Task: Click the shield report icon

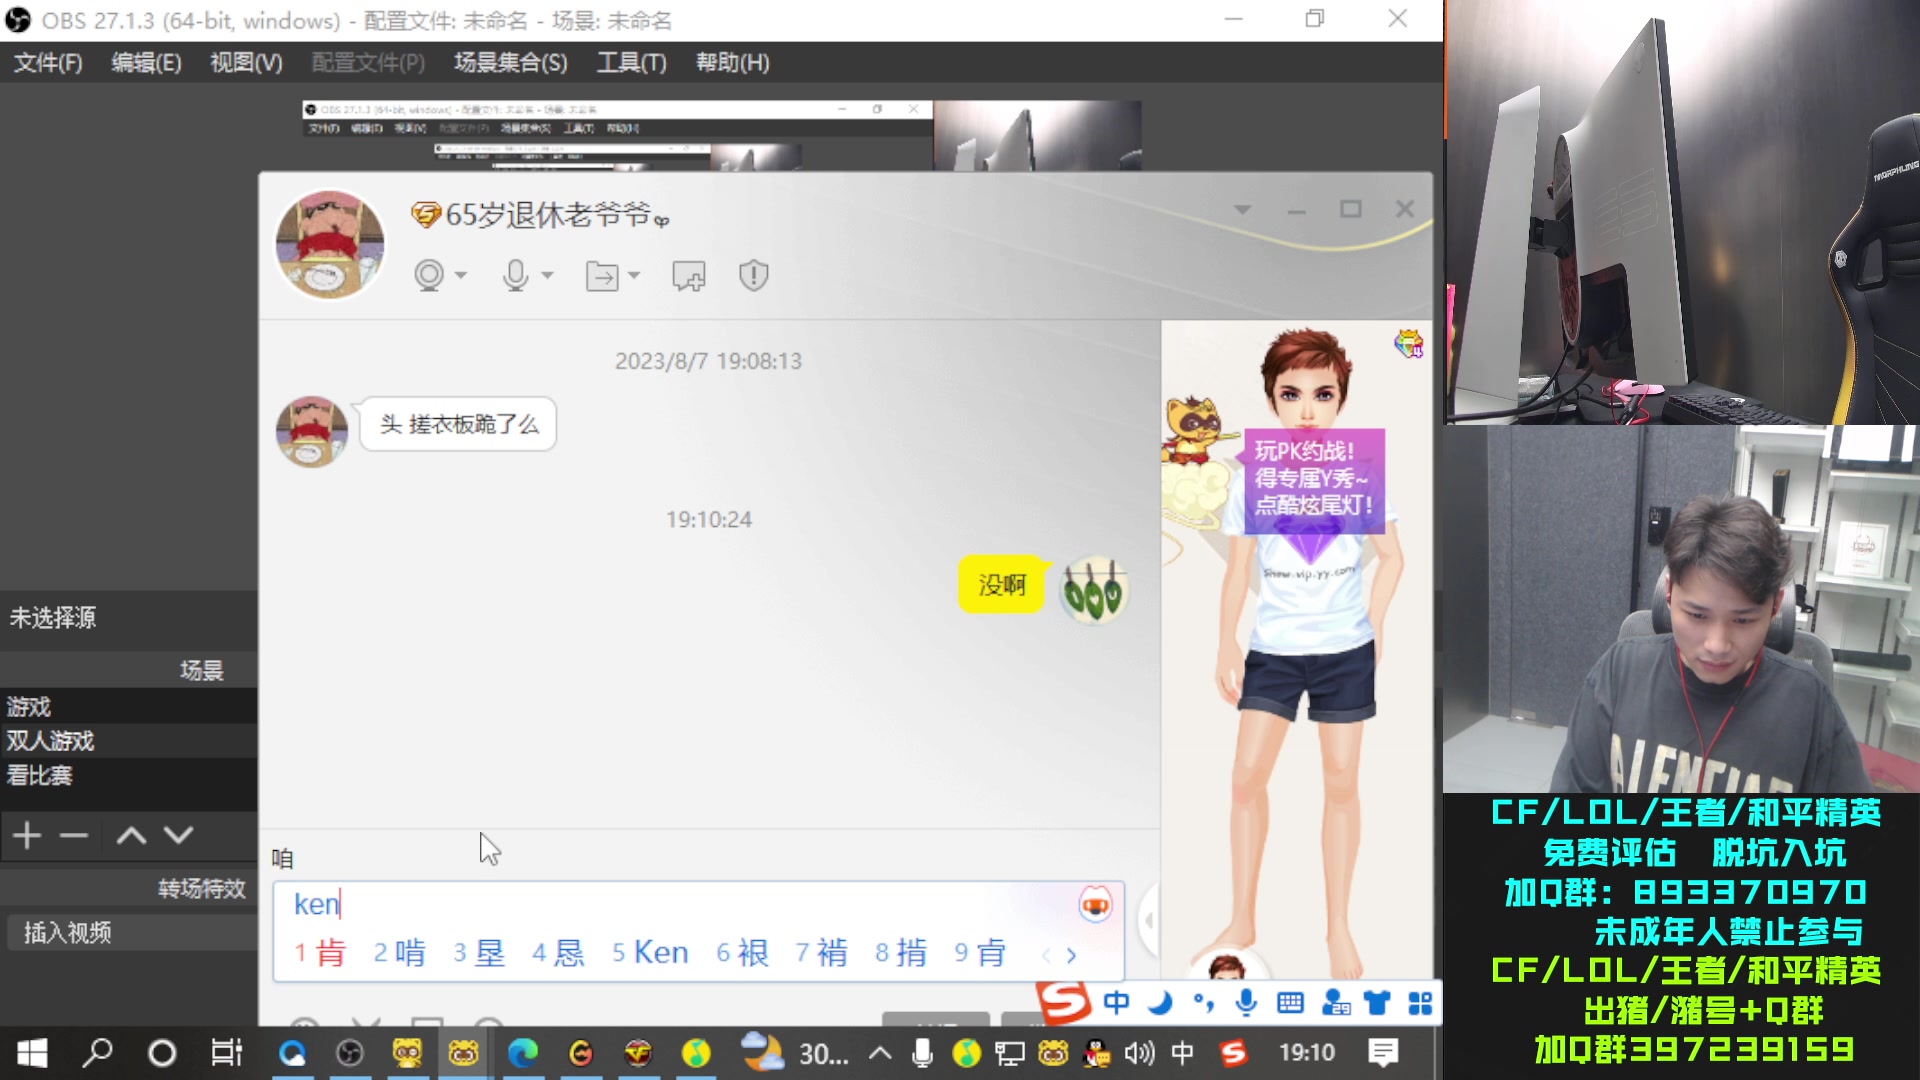Action: click(753, 275)
